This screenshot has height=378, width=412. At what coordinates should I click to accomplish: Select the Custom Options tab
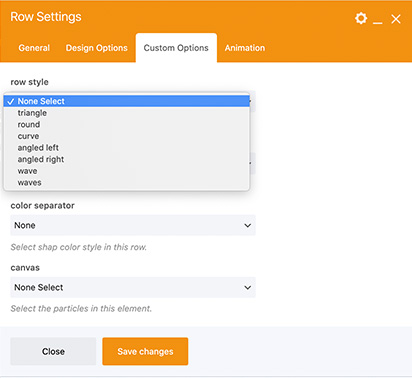coord(176,48)
